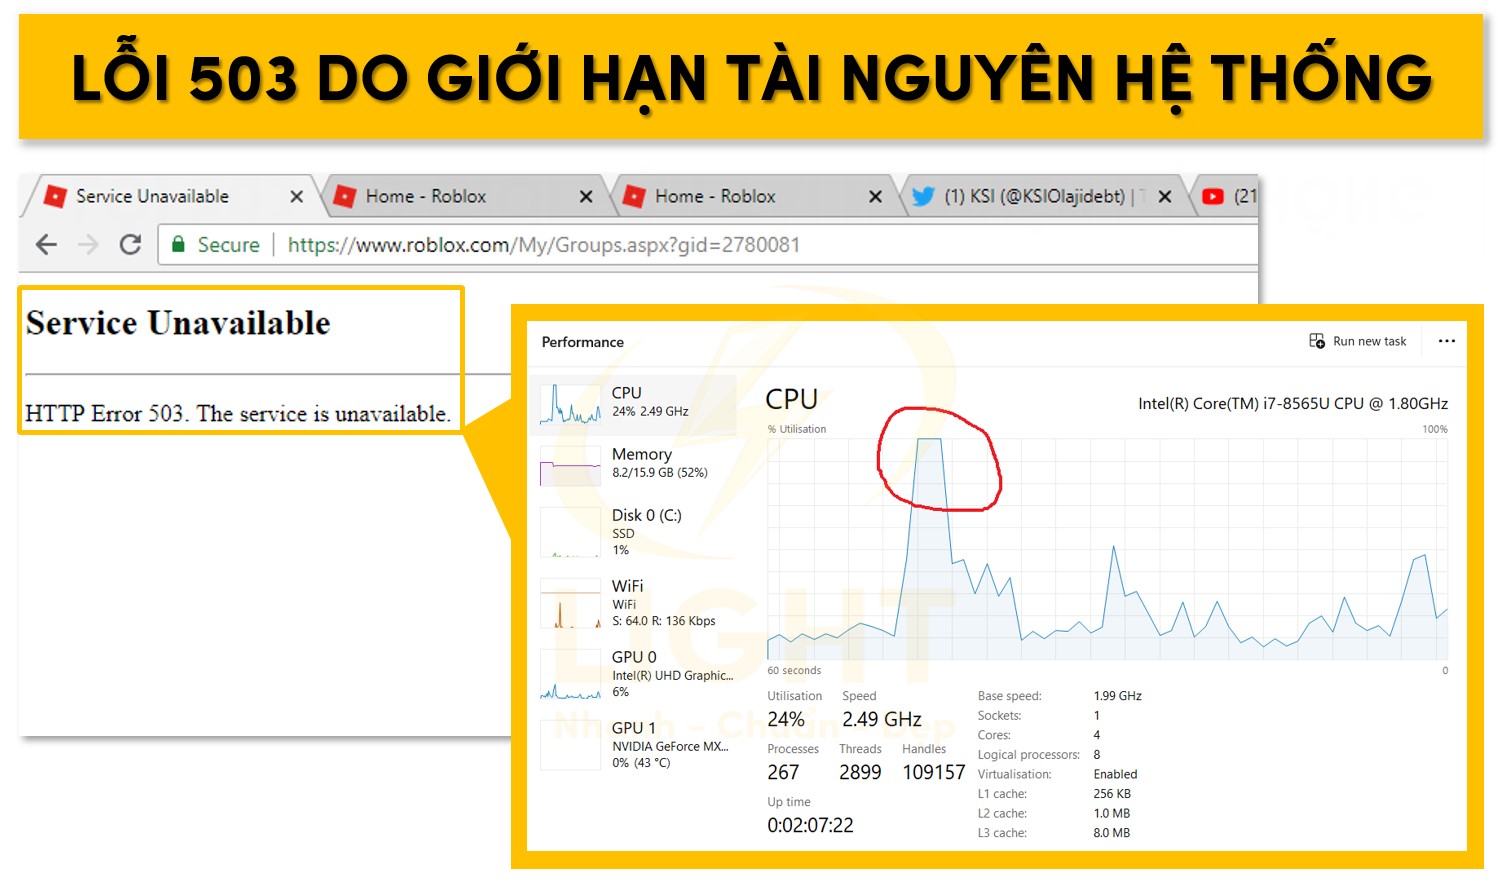Open the Twitter KSI tab via bird icon
This screenshot has height=887, width=1498.
click(925, 196)
